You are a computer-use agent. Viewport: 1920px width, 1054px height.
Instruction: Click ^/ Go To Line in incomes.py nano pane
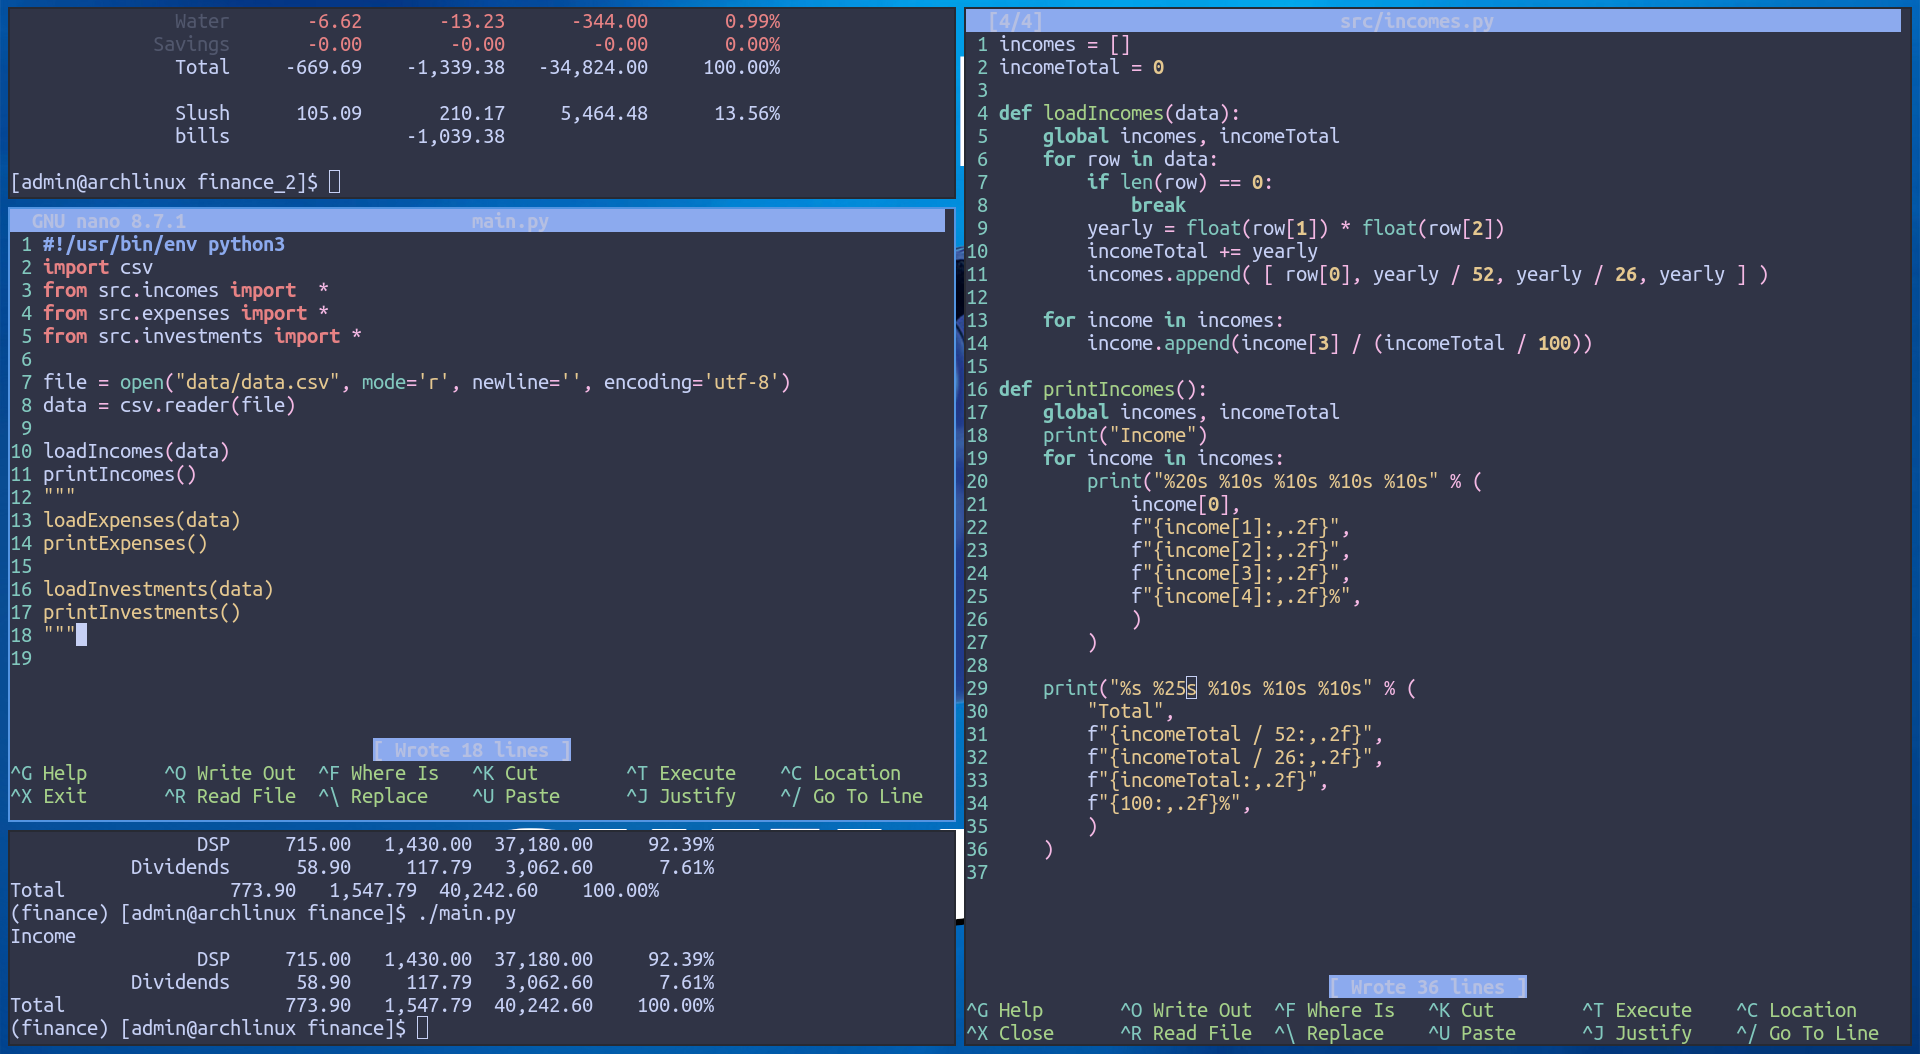1808,1033
